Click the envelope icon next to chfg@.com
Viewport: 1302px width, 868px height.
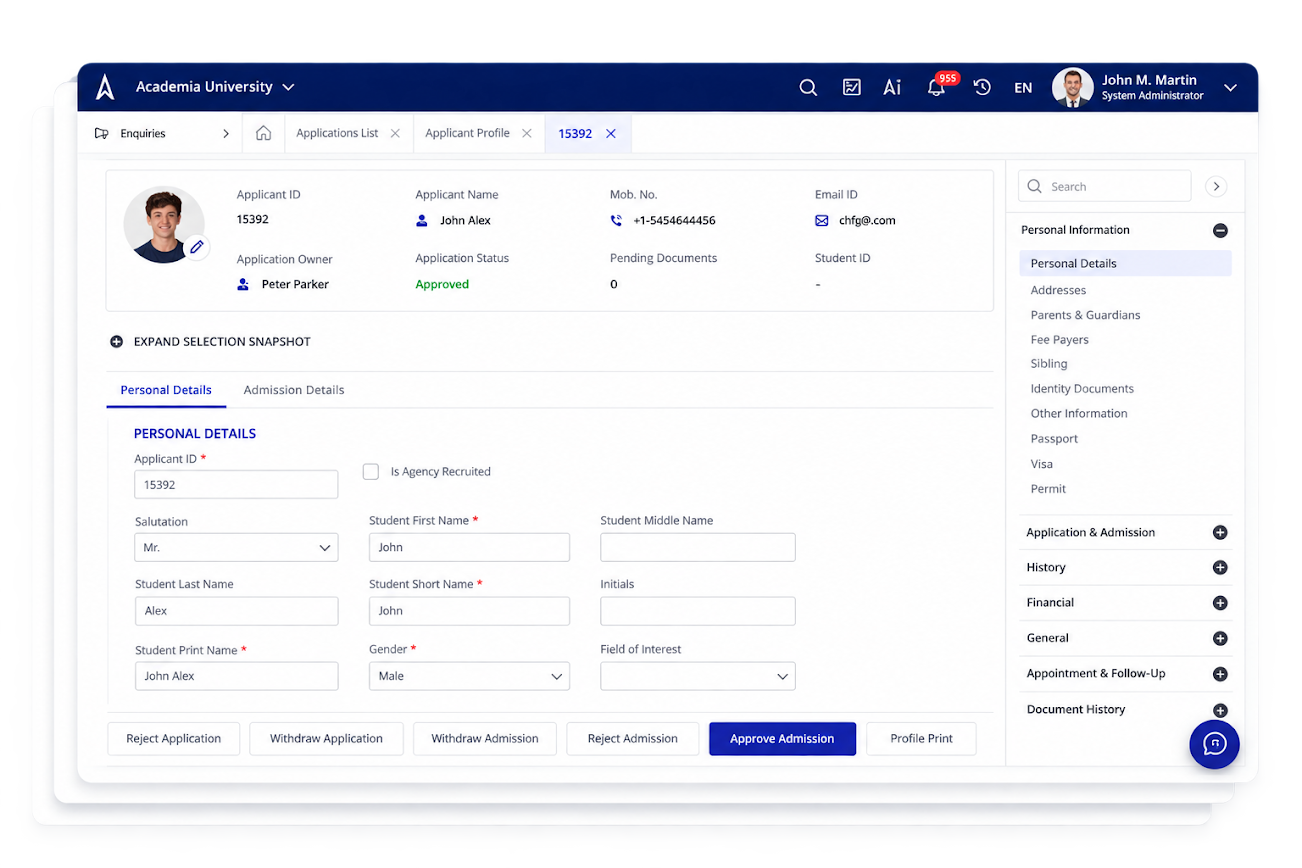(822, 221)
